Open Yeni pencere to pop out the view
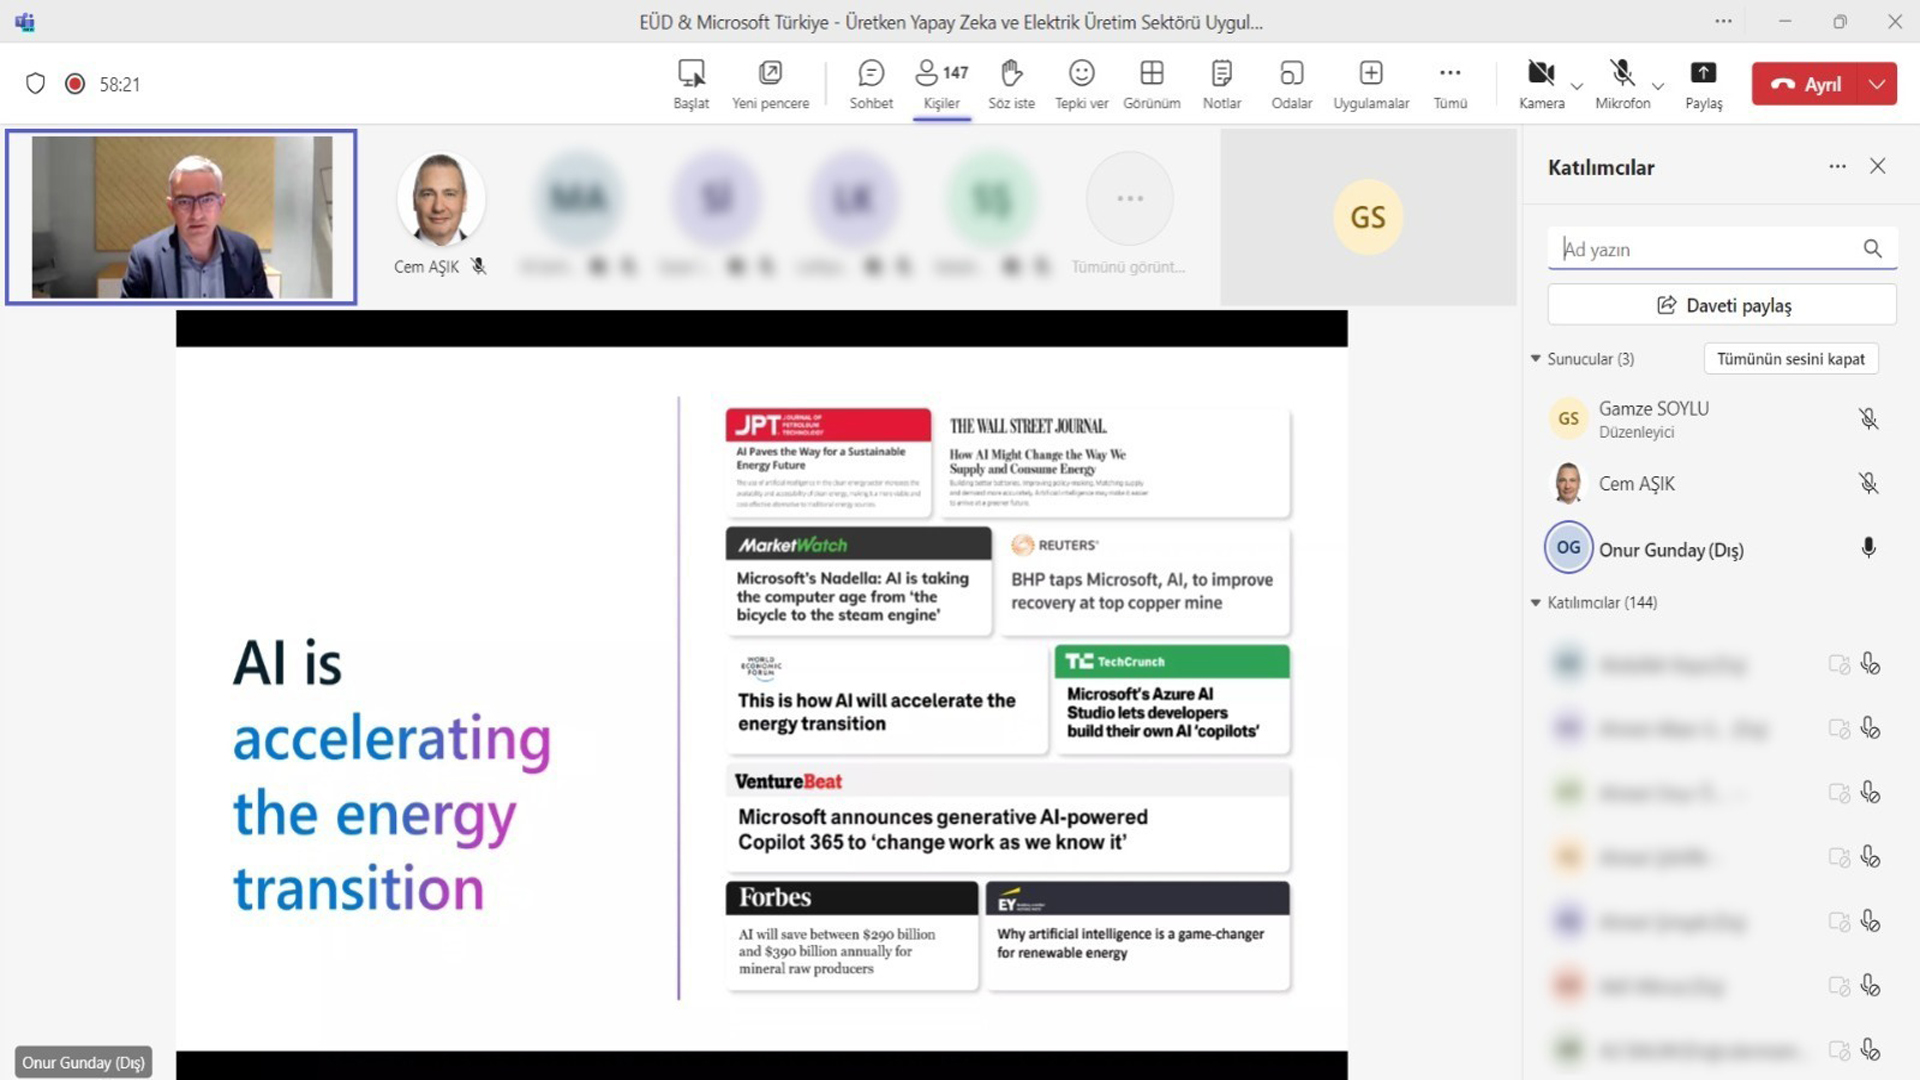 coord(770,84)
